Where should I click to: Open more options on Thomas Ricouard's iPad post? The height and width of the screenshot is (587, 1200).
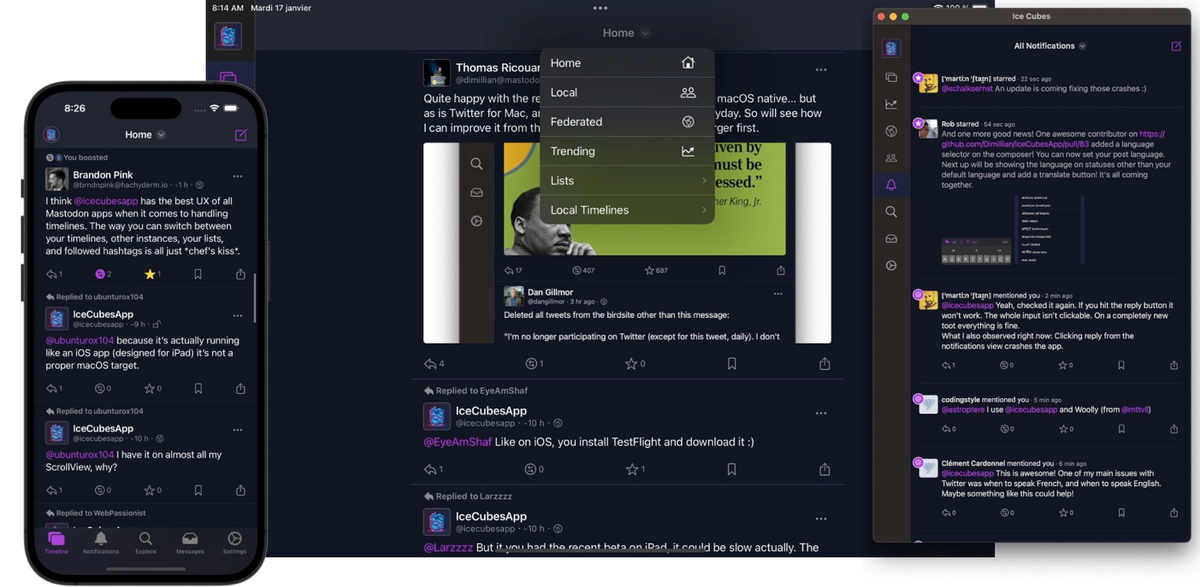821,70
